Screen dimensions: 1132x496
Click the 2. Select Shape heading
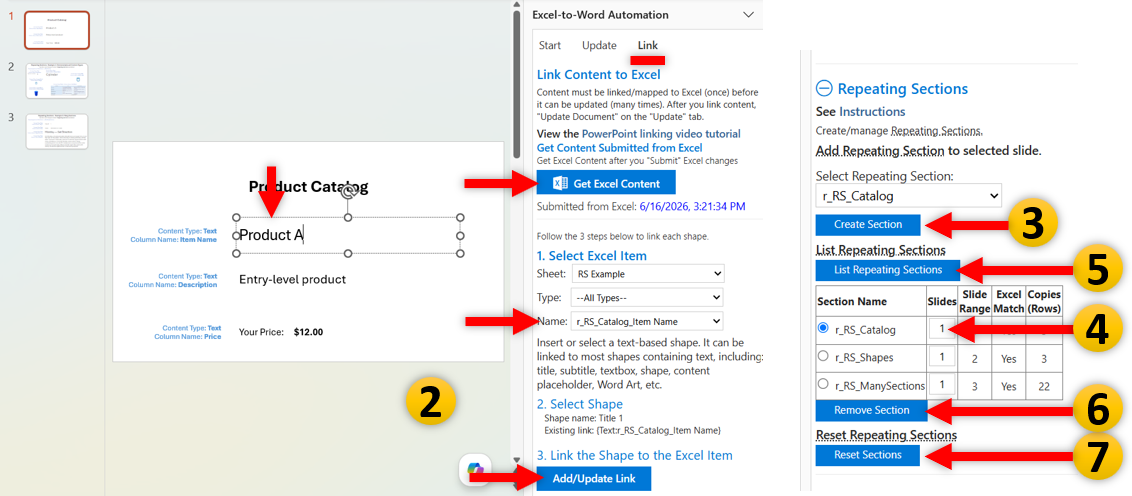click(580, 404)
